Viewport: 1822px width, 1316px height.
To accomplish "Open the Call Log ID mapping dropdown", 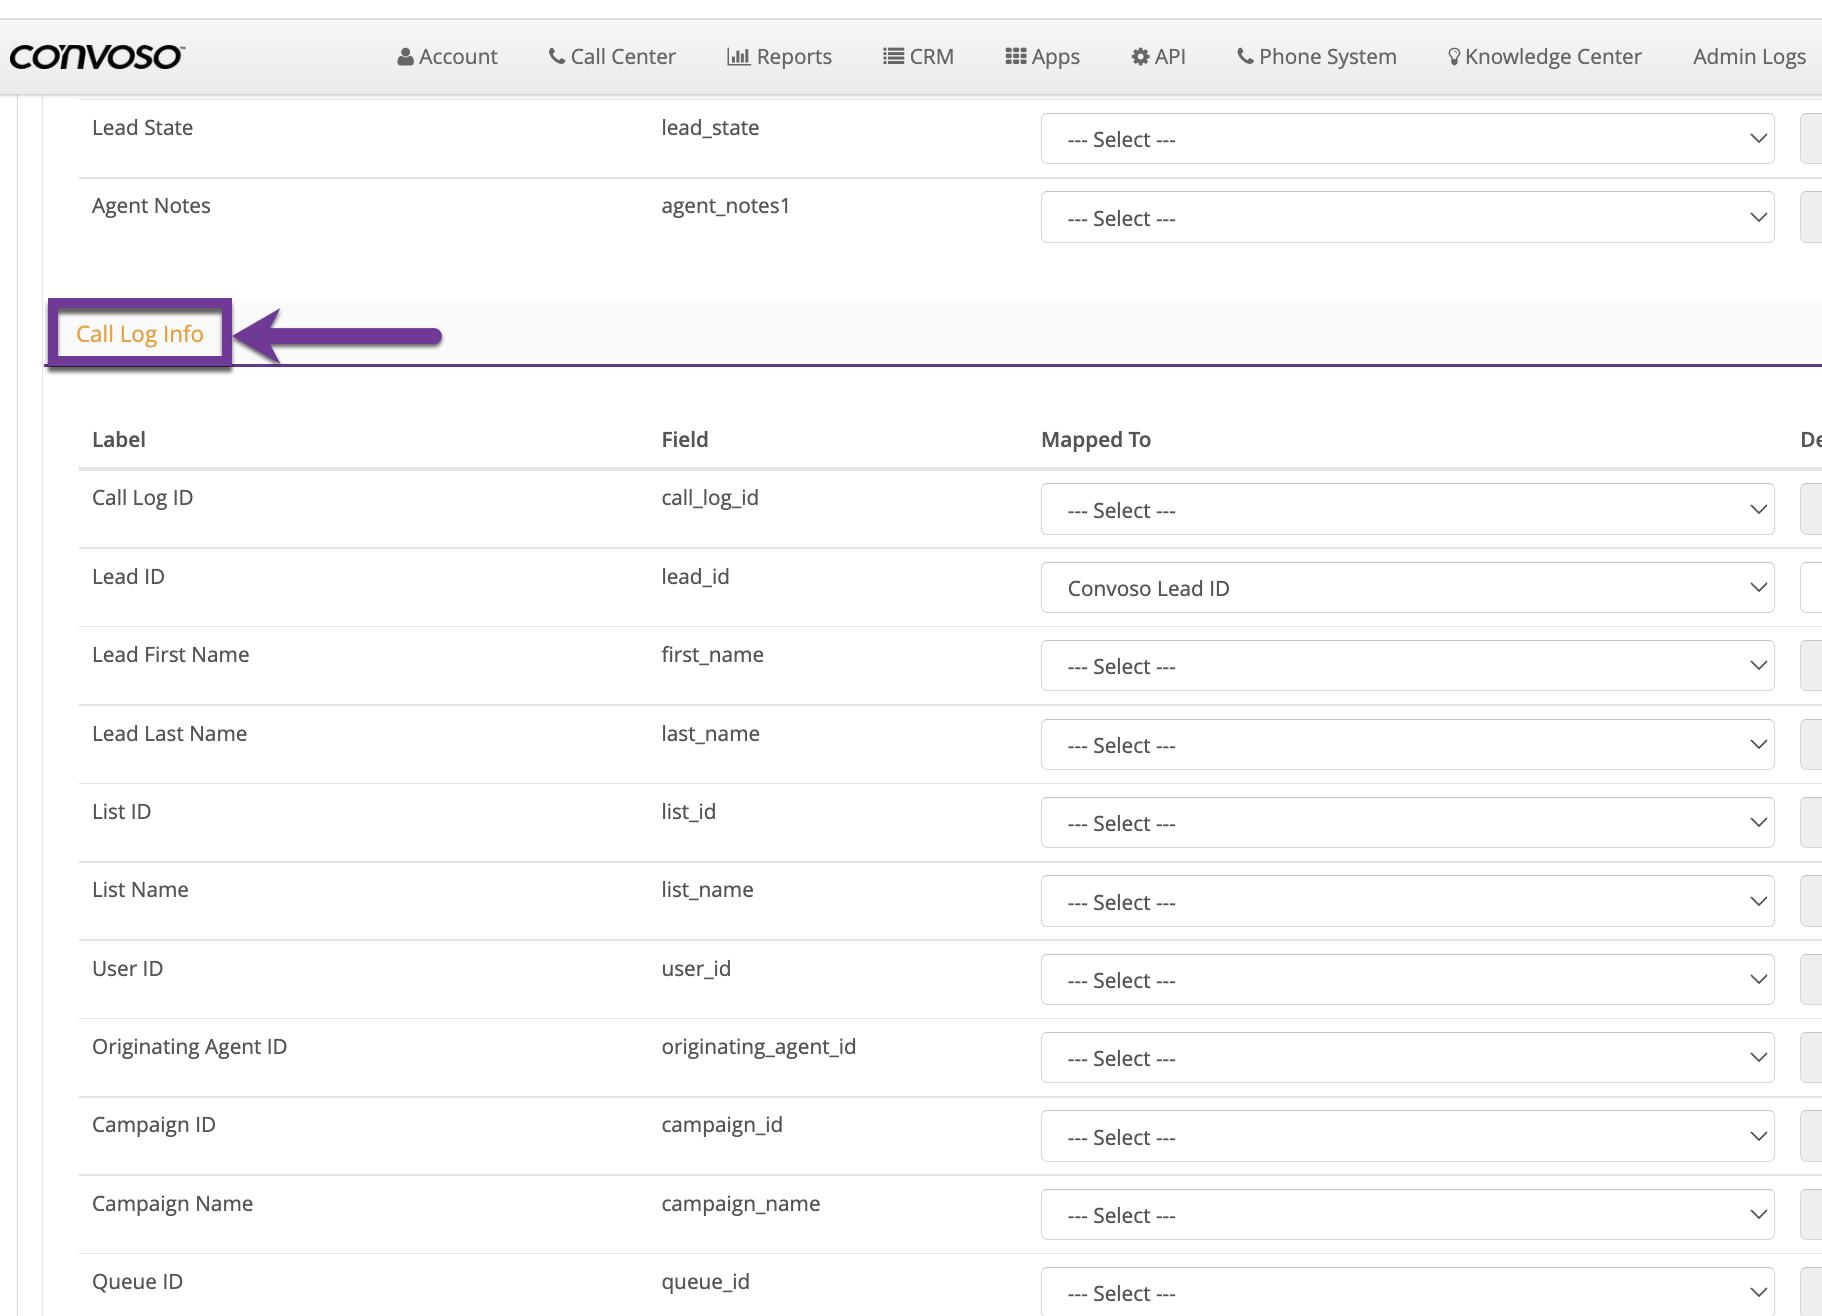I will pyautogui.click(x=1407, y=510).
